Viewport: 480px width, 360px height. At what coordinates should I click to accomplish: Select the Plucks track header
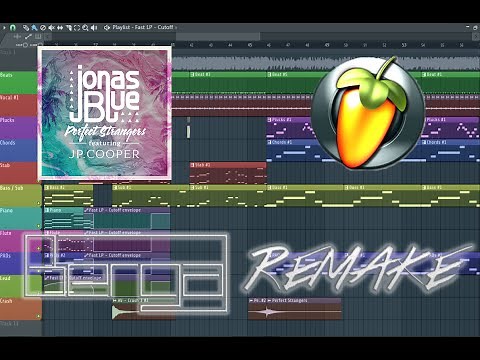18,127
